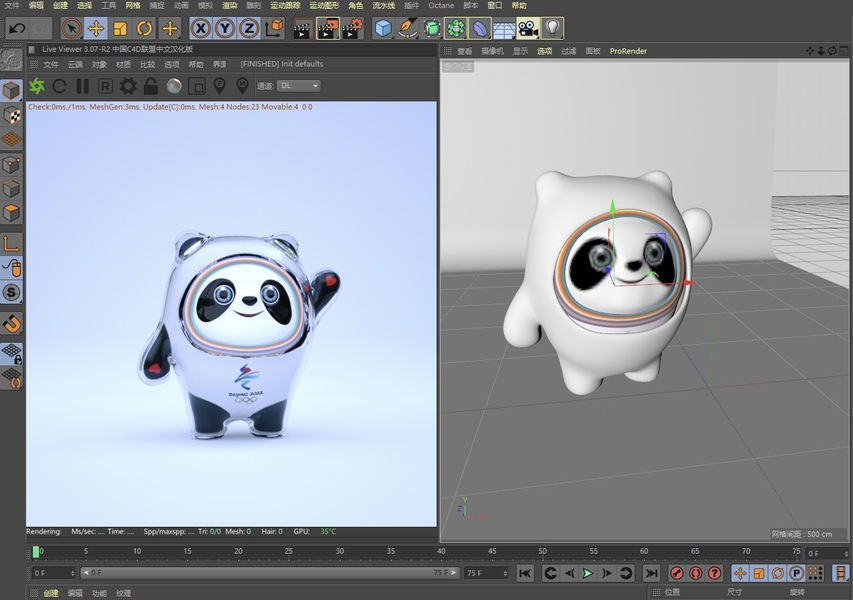The width and height of the screenshot is (853, 600).
Task: Go to end of timeline
Action: 651,573
